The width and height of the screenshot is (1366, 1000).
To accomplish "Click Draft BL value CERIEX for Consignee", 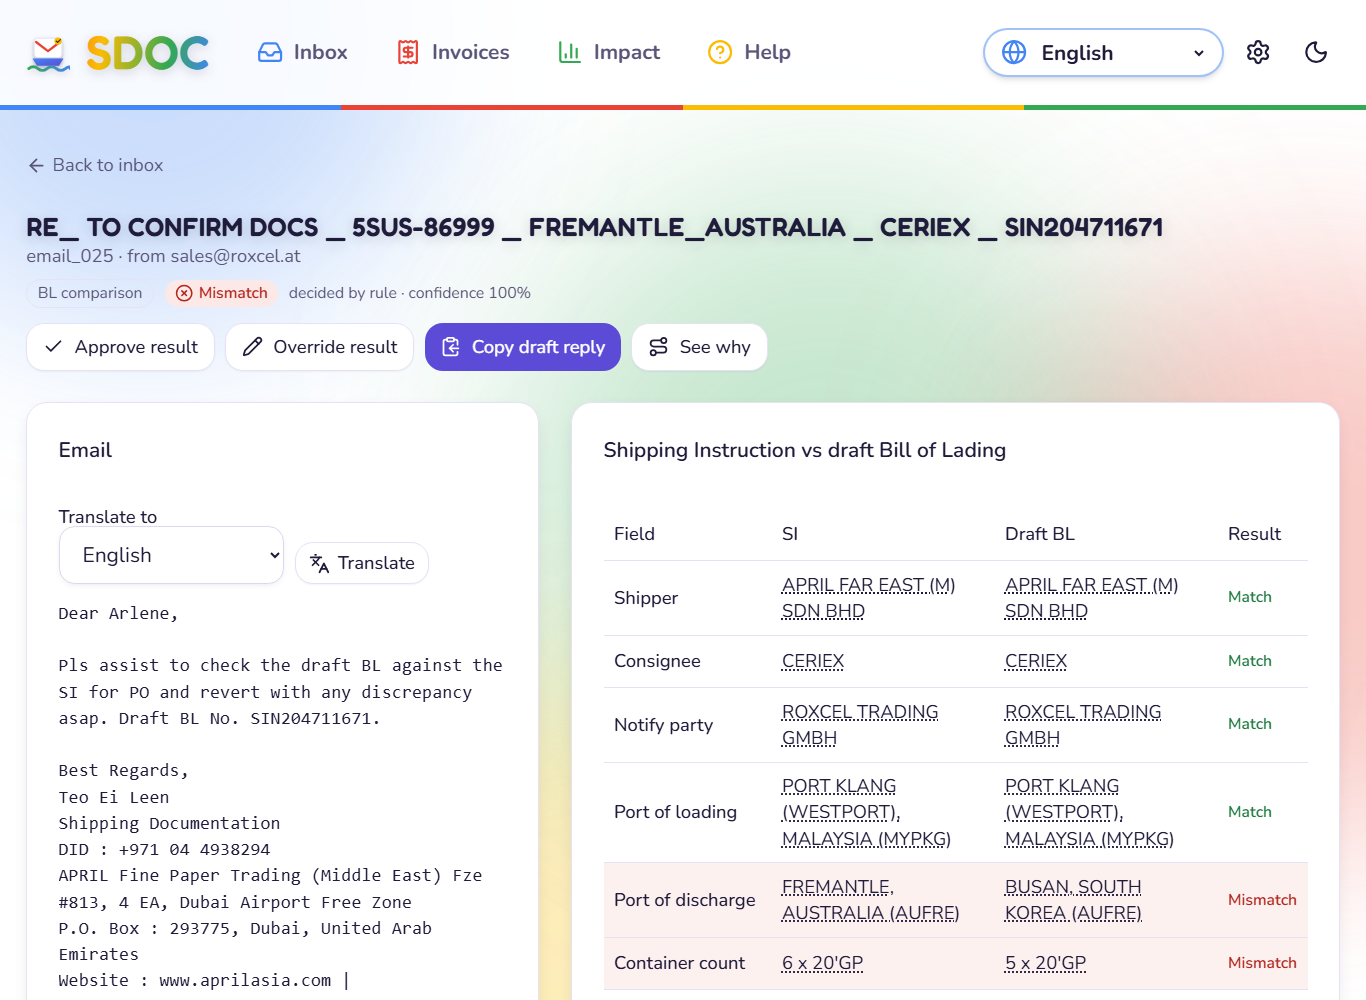I will click(x=1036, y=661).
